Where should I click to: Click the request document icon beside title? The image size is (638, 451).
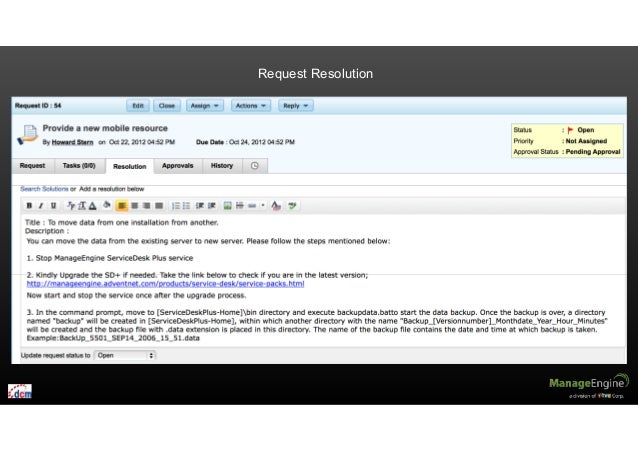pyautogui.click(x=27, y=135)
